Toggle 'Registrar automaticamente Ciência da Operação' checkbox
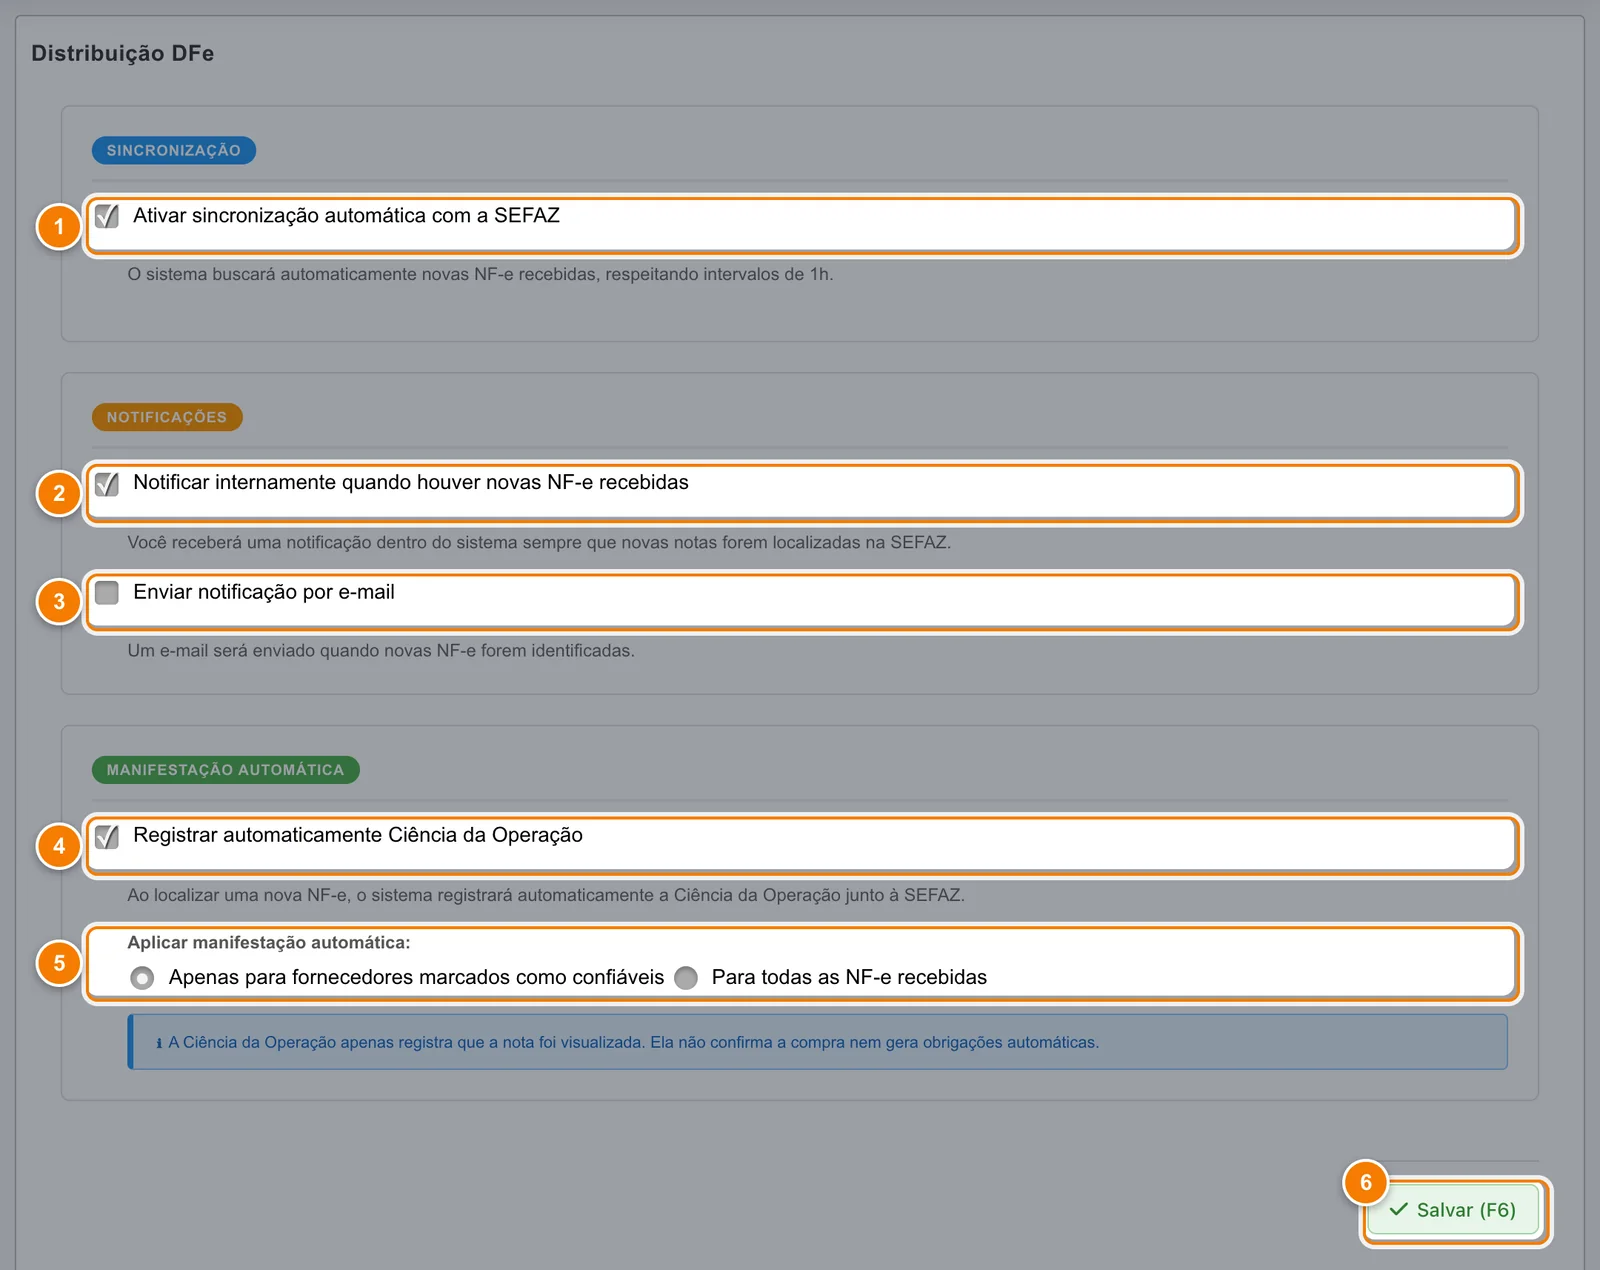 click(107, 836)
